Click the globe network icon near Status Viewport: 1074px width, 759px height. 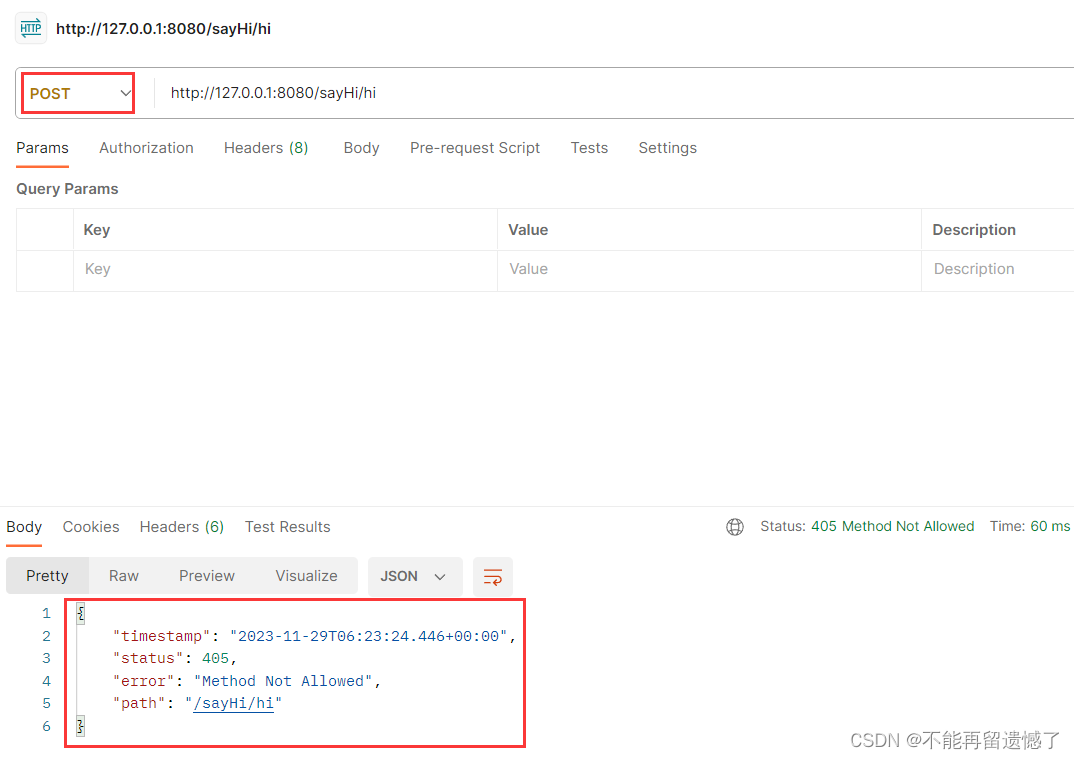(x=734, y=527)
